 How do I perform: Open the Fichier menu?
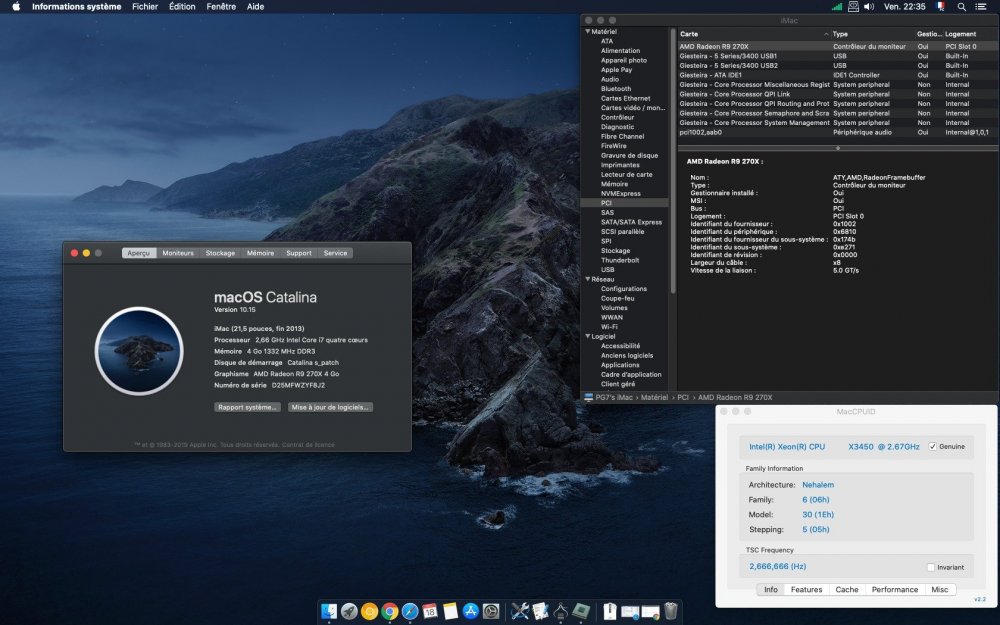pyautogui.click(x=145, y=6)
